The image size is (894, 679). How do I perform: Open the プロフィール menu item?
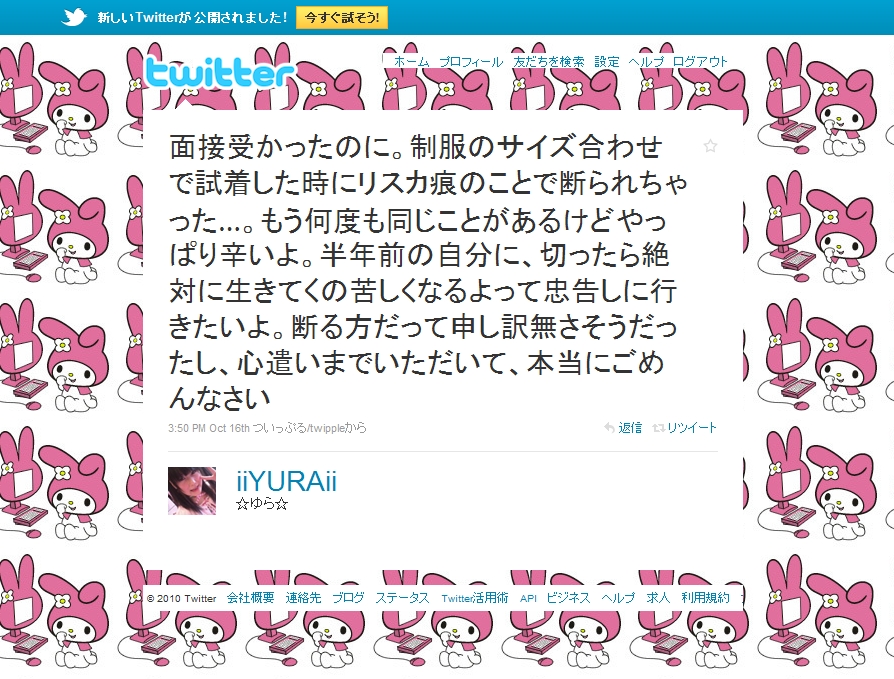click(x=470, y=61)
